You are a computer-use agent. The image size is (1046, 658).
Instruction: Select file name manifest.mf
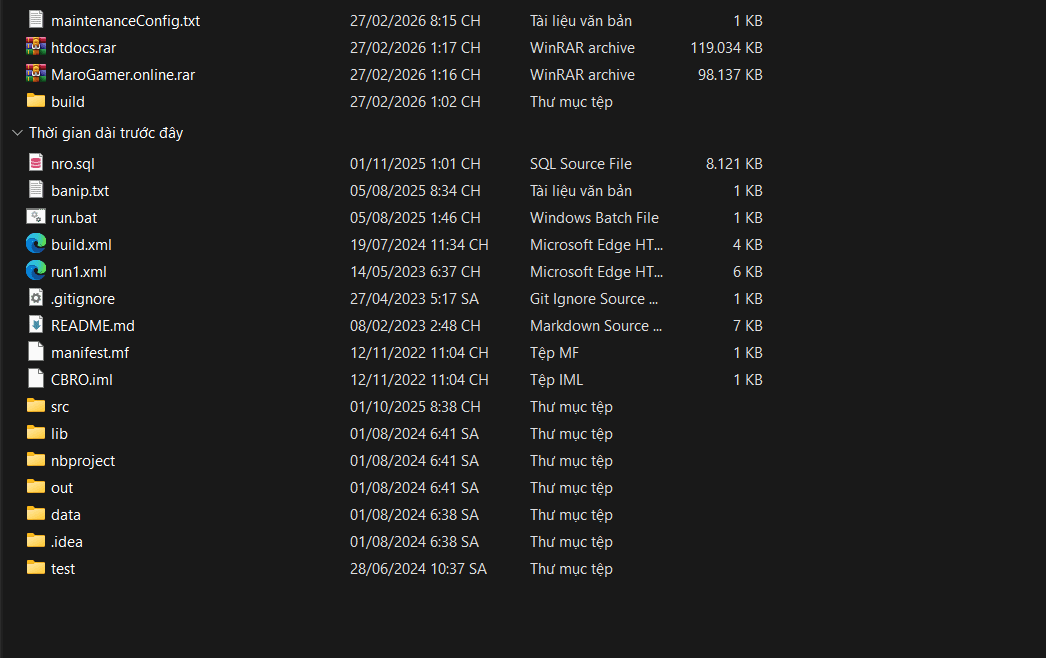pos(90,353)
